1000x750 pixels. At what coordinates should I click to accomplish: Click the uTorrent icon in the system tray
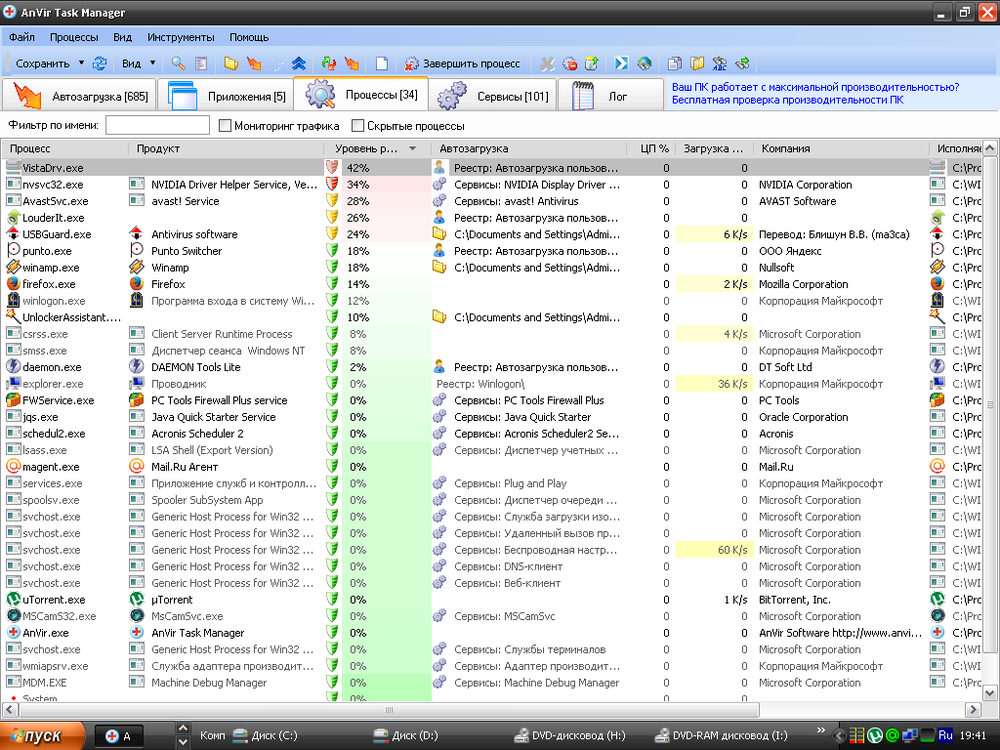[x=875, y=735]
